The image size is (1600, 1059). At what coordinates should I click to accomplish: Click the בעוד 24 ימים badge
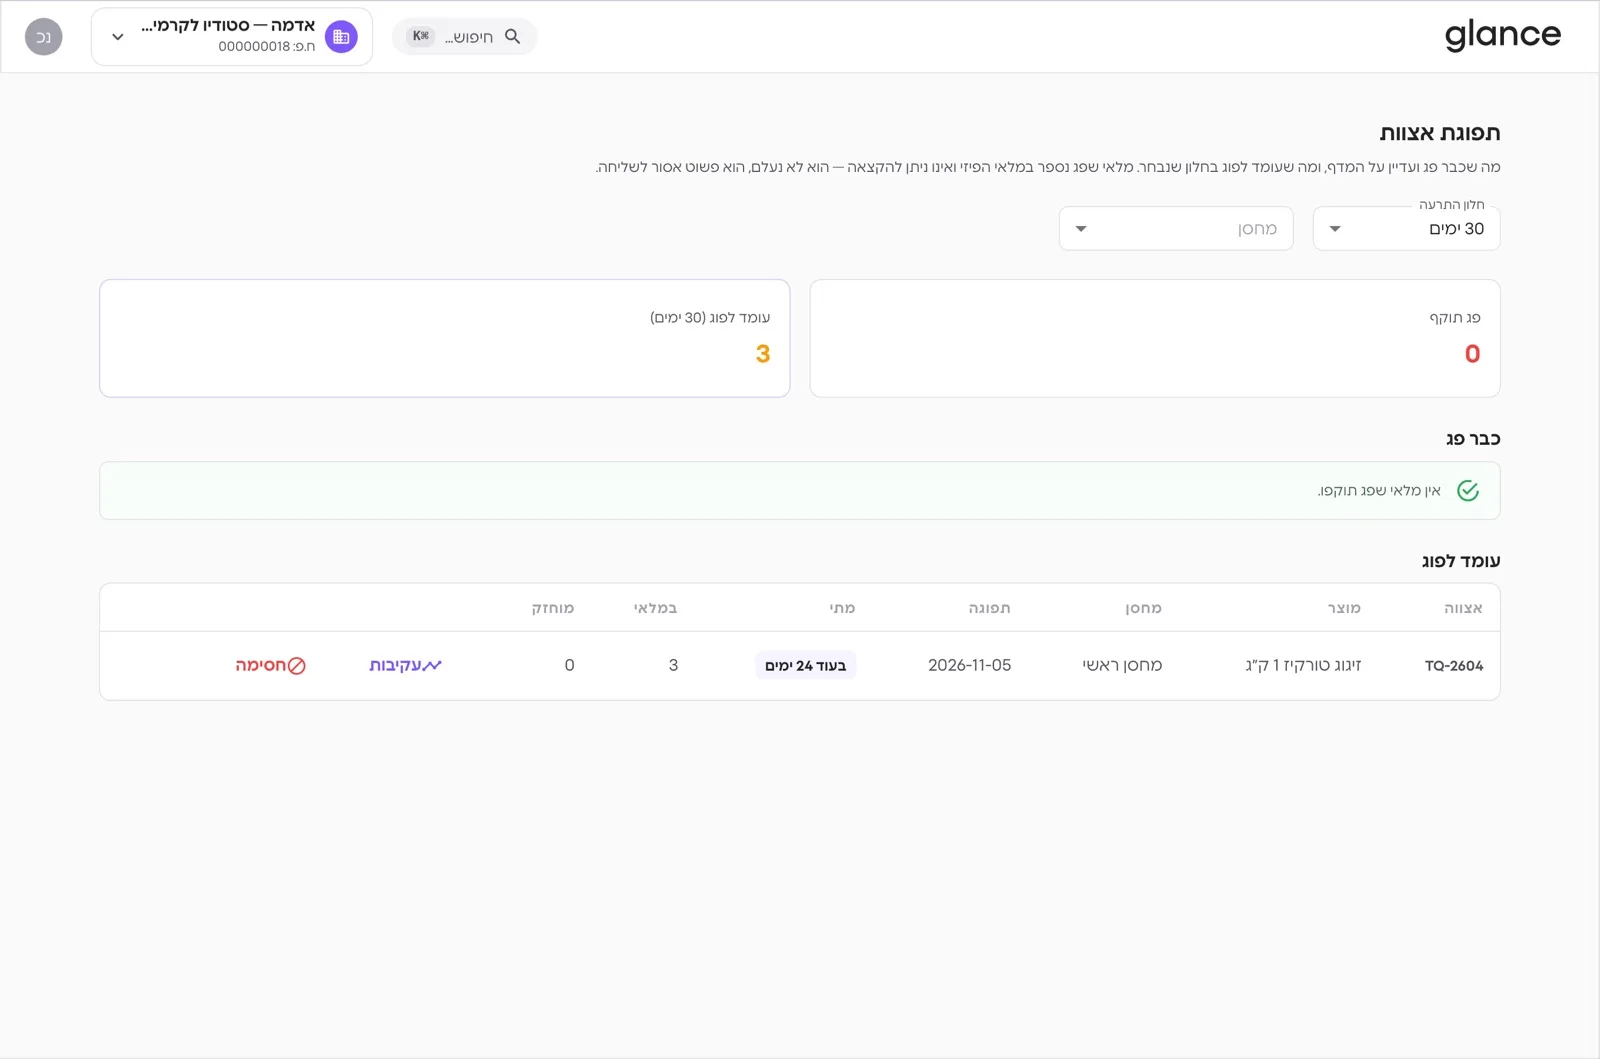click(x=806, y=666)
